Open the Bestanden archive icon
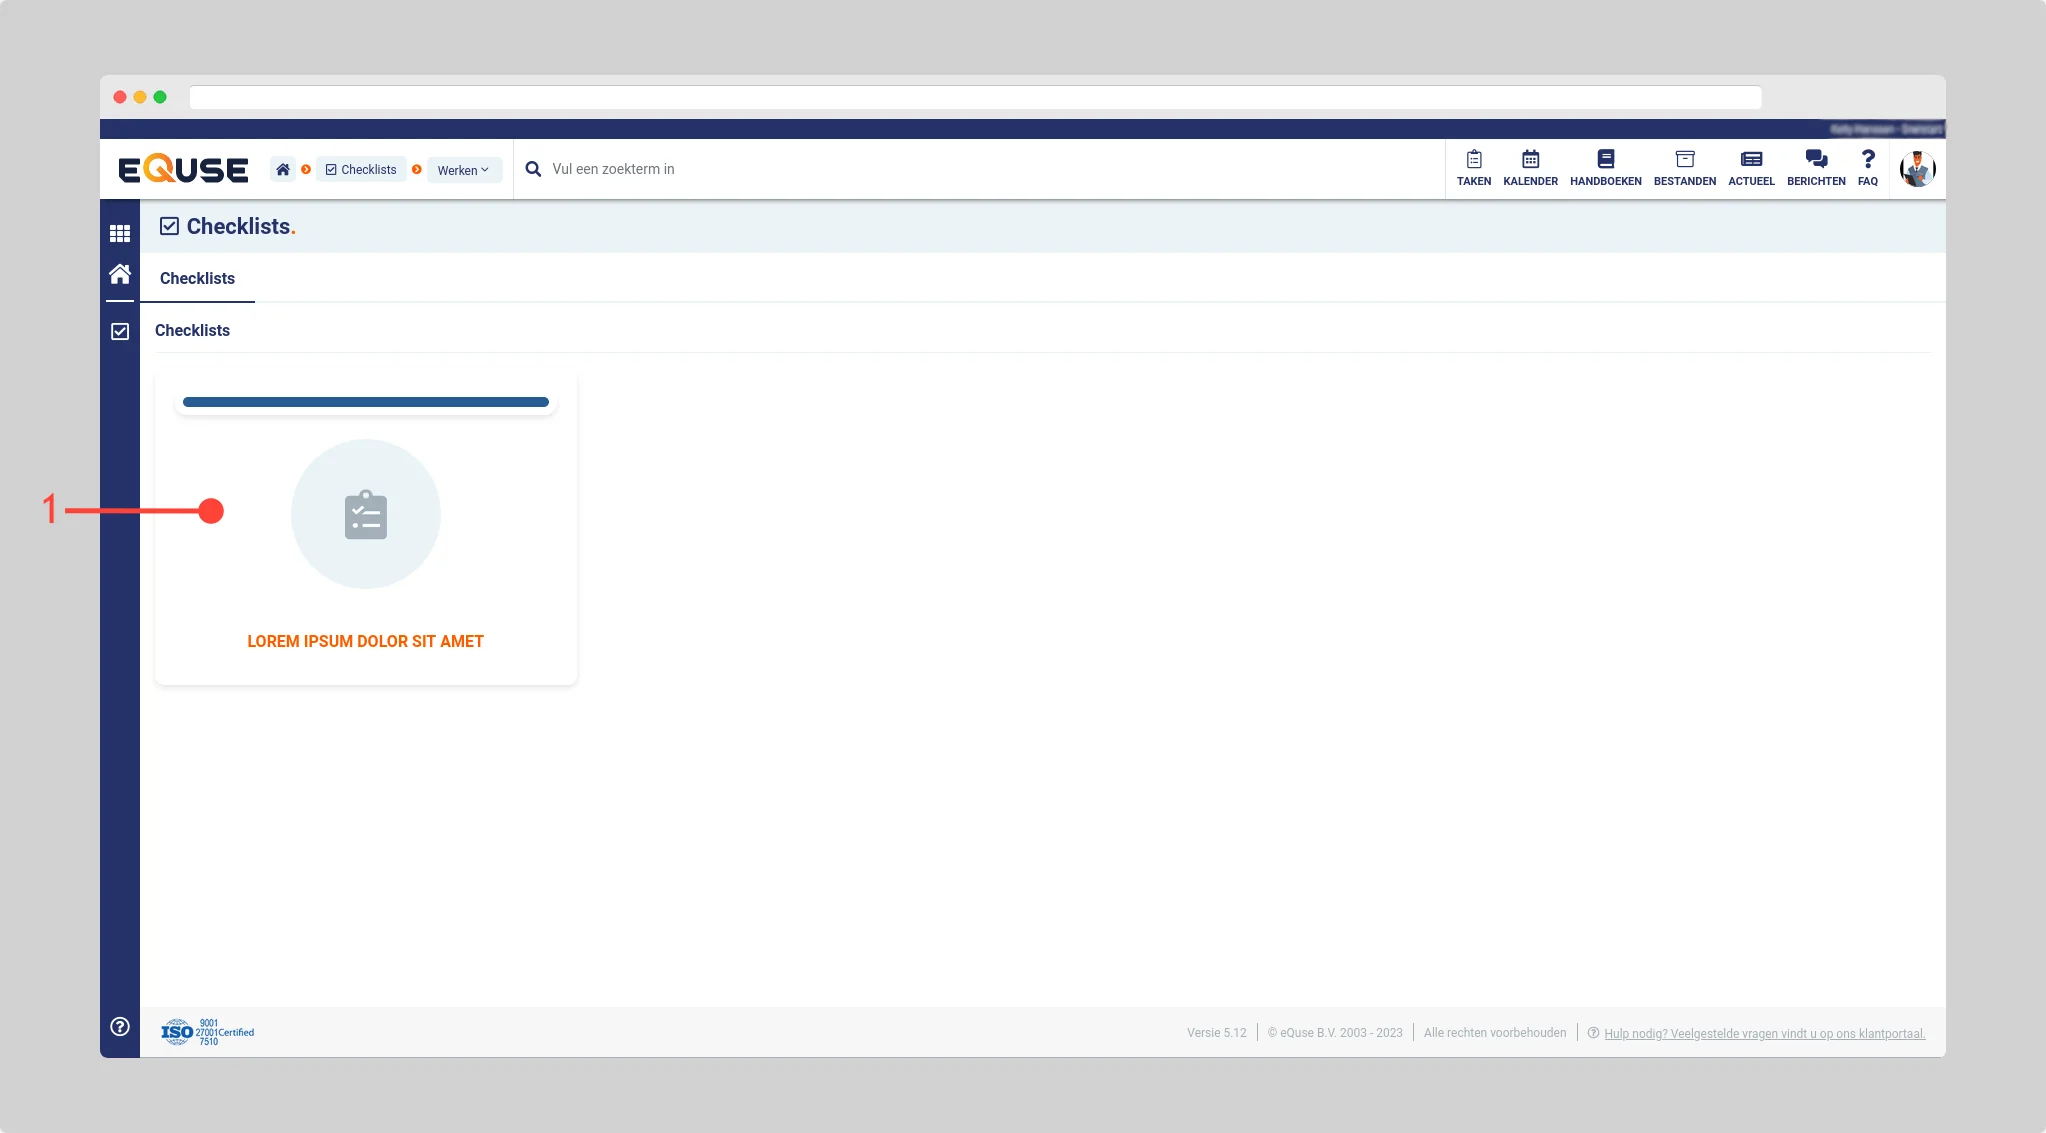The height and width of the screenshot is (1133, 2046). pos(1684,167)
